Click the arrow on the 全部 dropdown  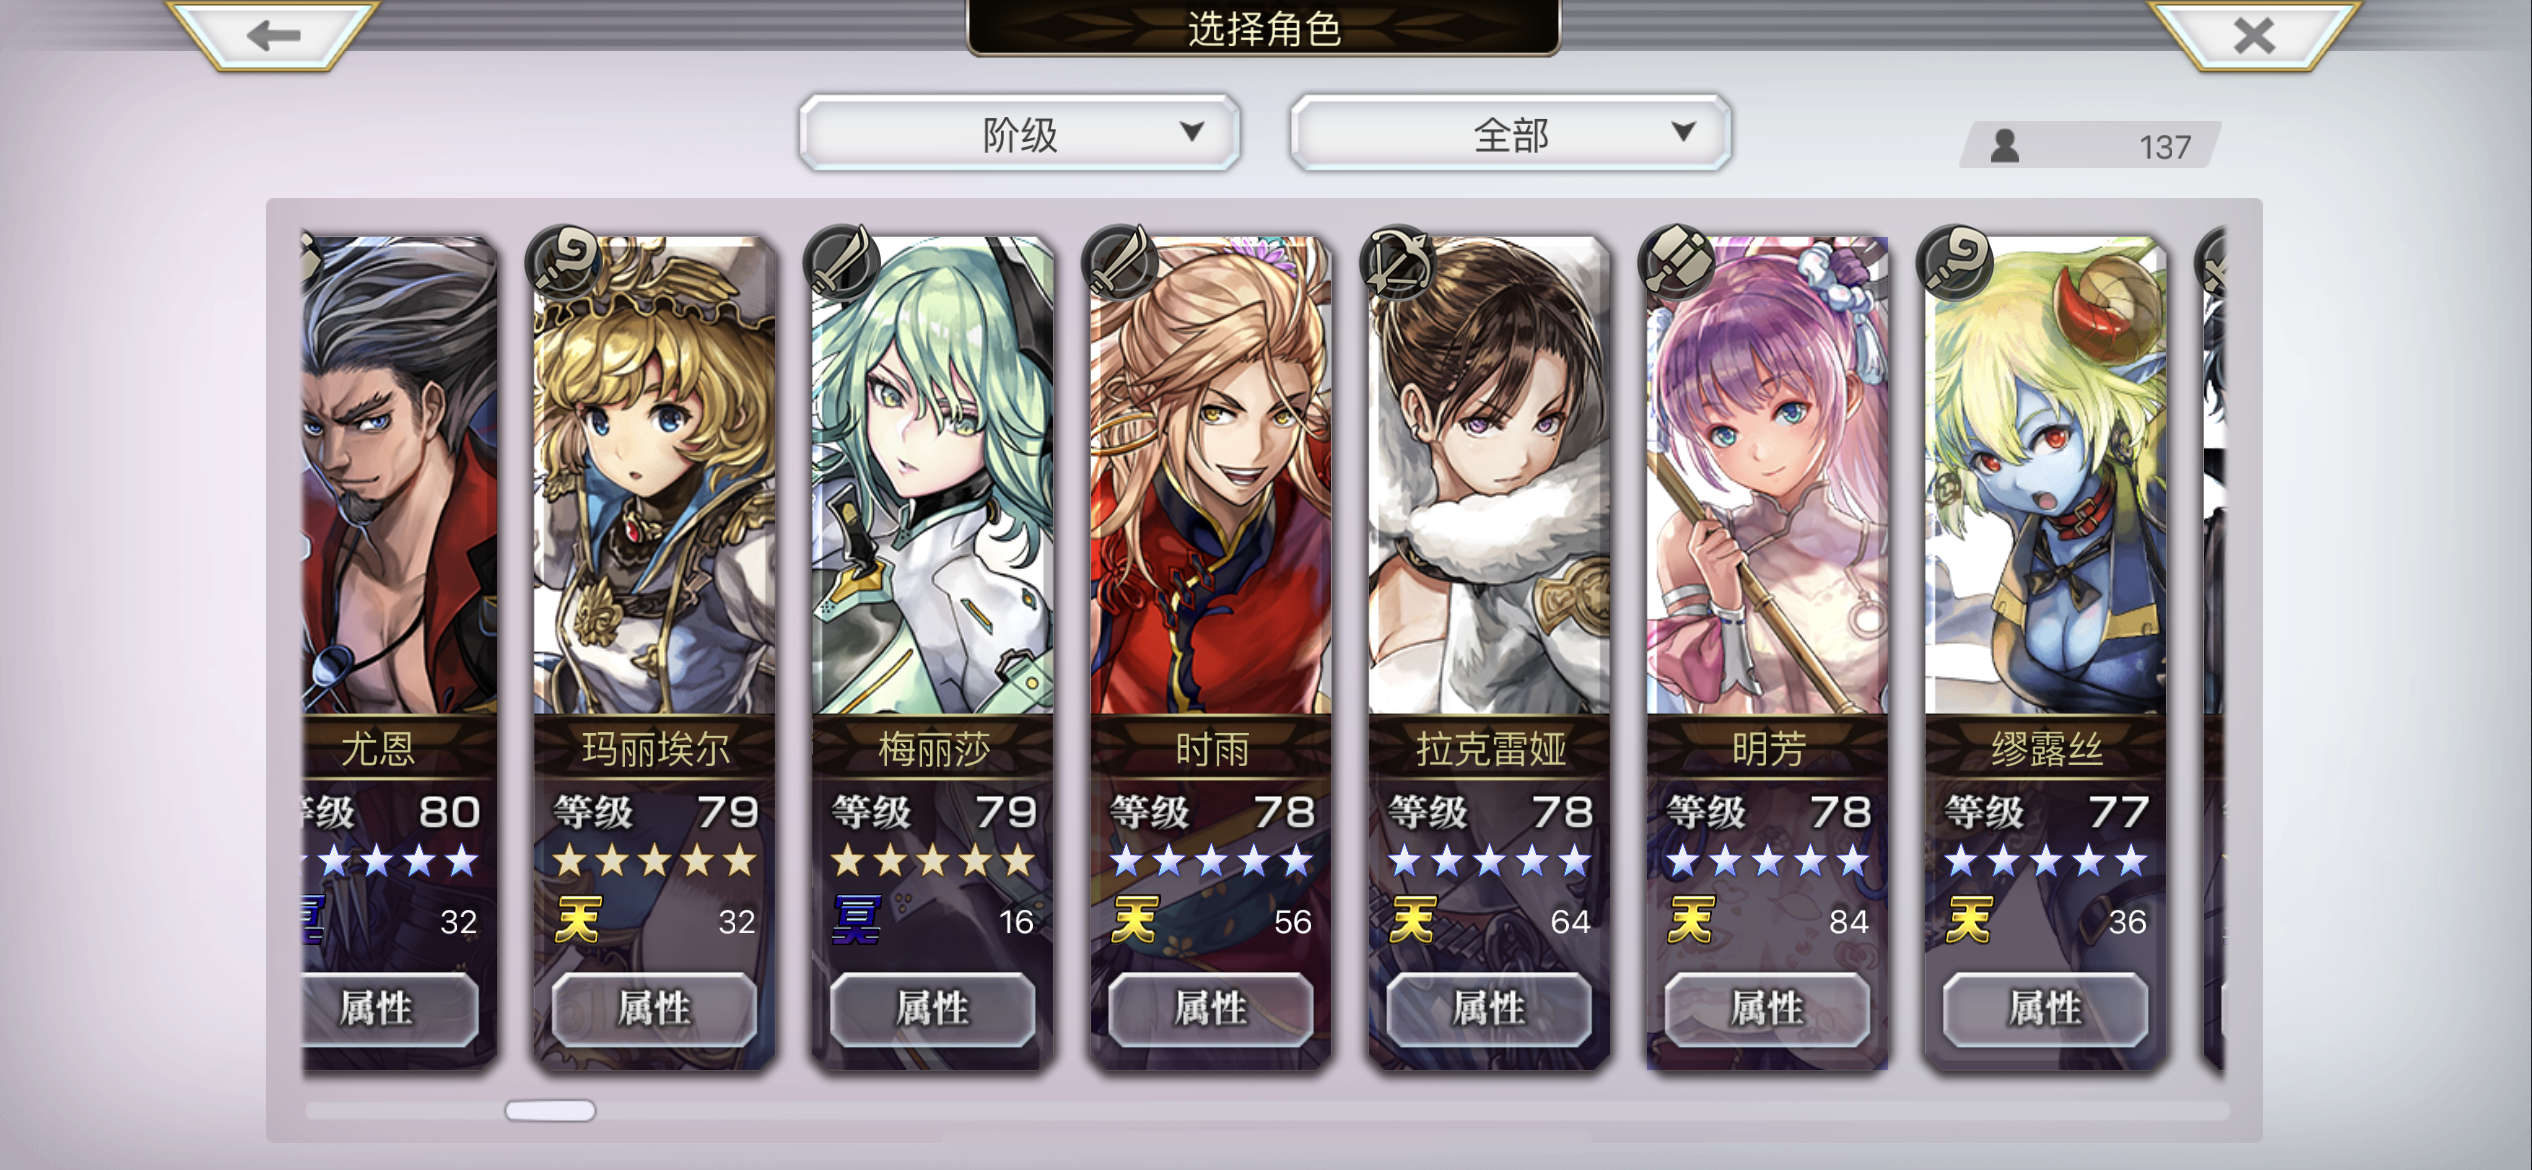[x=1684, y=131]
